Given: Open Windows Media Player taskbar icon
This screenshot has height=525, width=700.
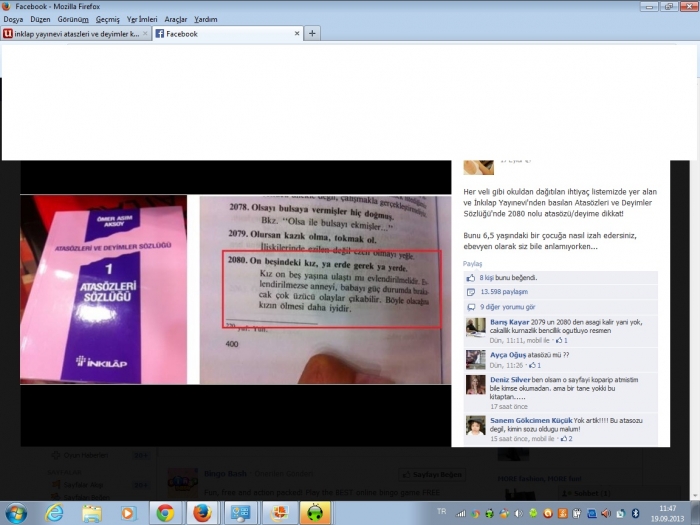Looking at the screenshot, I should [x=128, y=512].
